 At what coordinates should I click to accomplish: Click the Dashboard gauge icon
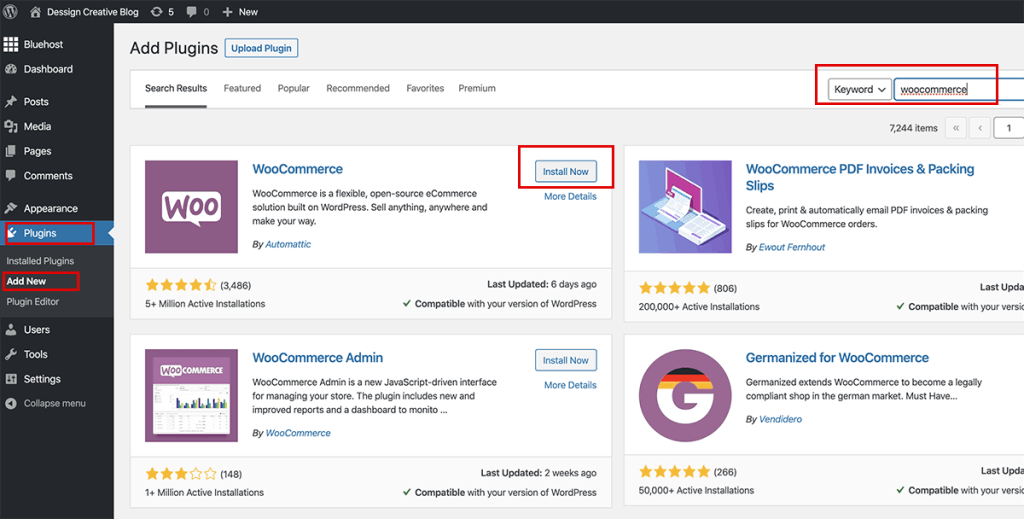coord(10,69)
